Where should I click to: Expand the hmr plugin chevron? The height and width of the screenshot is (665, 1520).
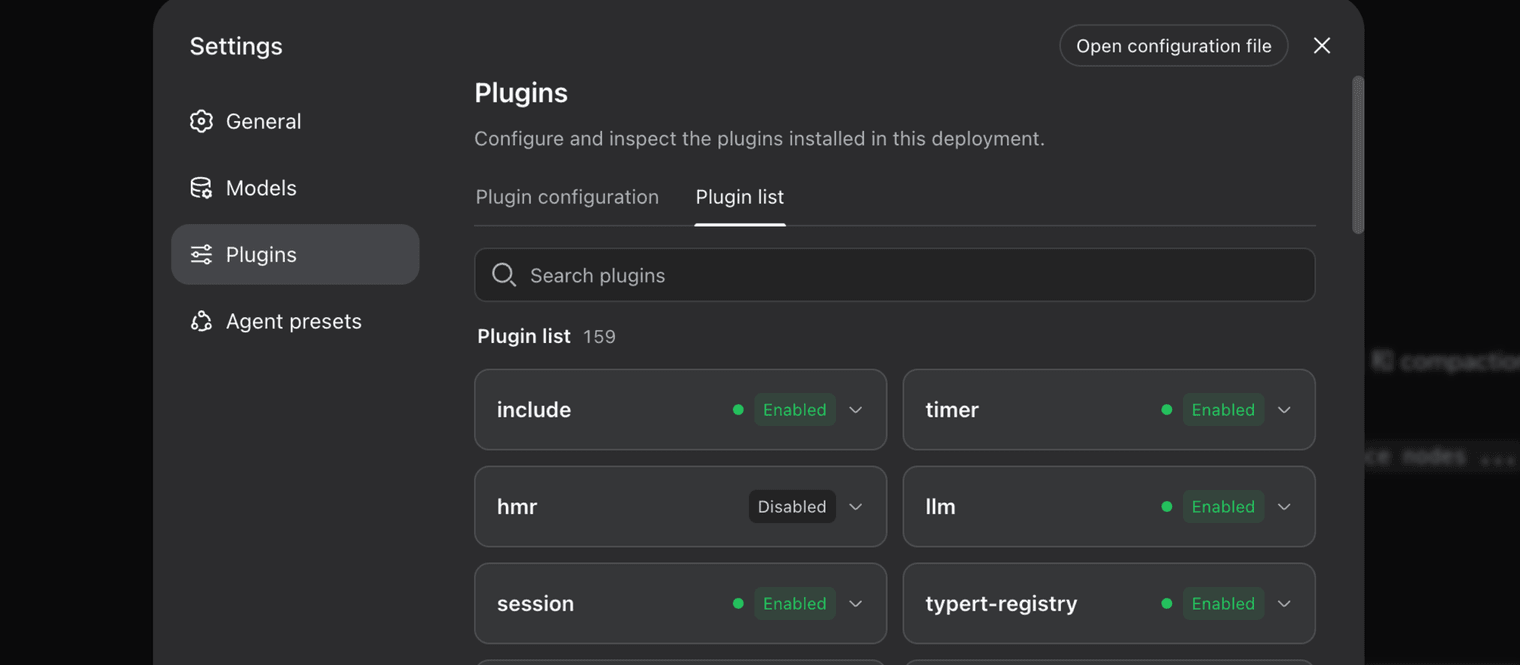coord(856,507)
